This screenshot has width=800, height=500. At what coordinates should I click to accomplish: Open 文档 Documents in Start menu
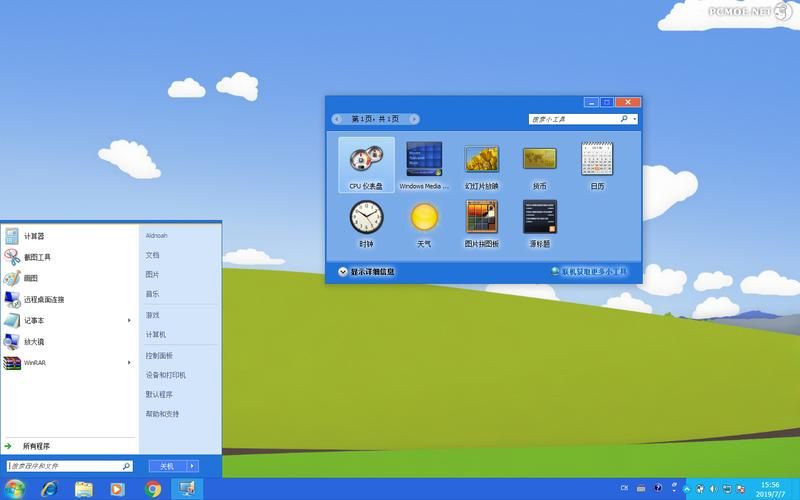click(152, 255)
